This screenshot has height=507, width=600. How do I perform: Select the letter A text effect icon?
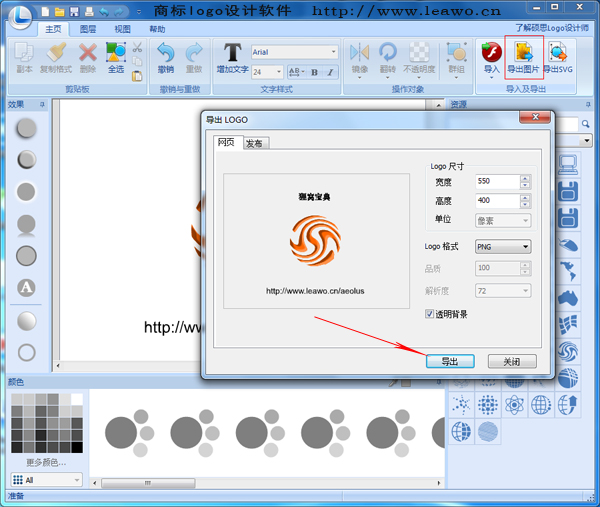(26, 287)
